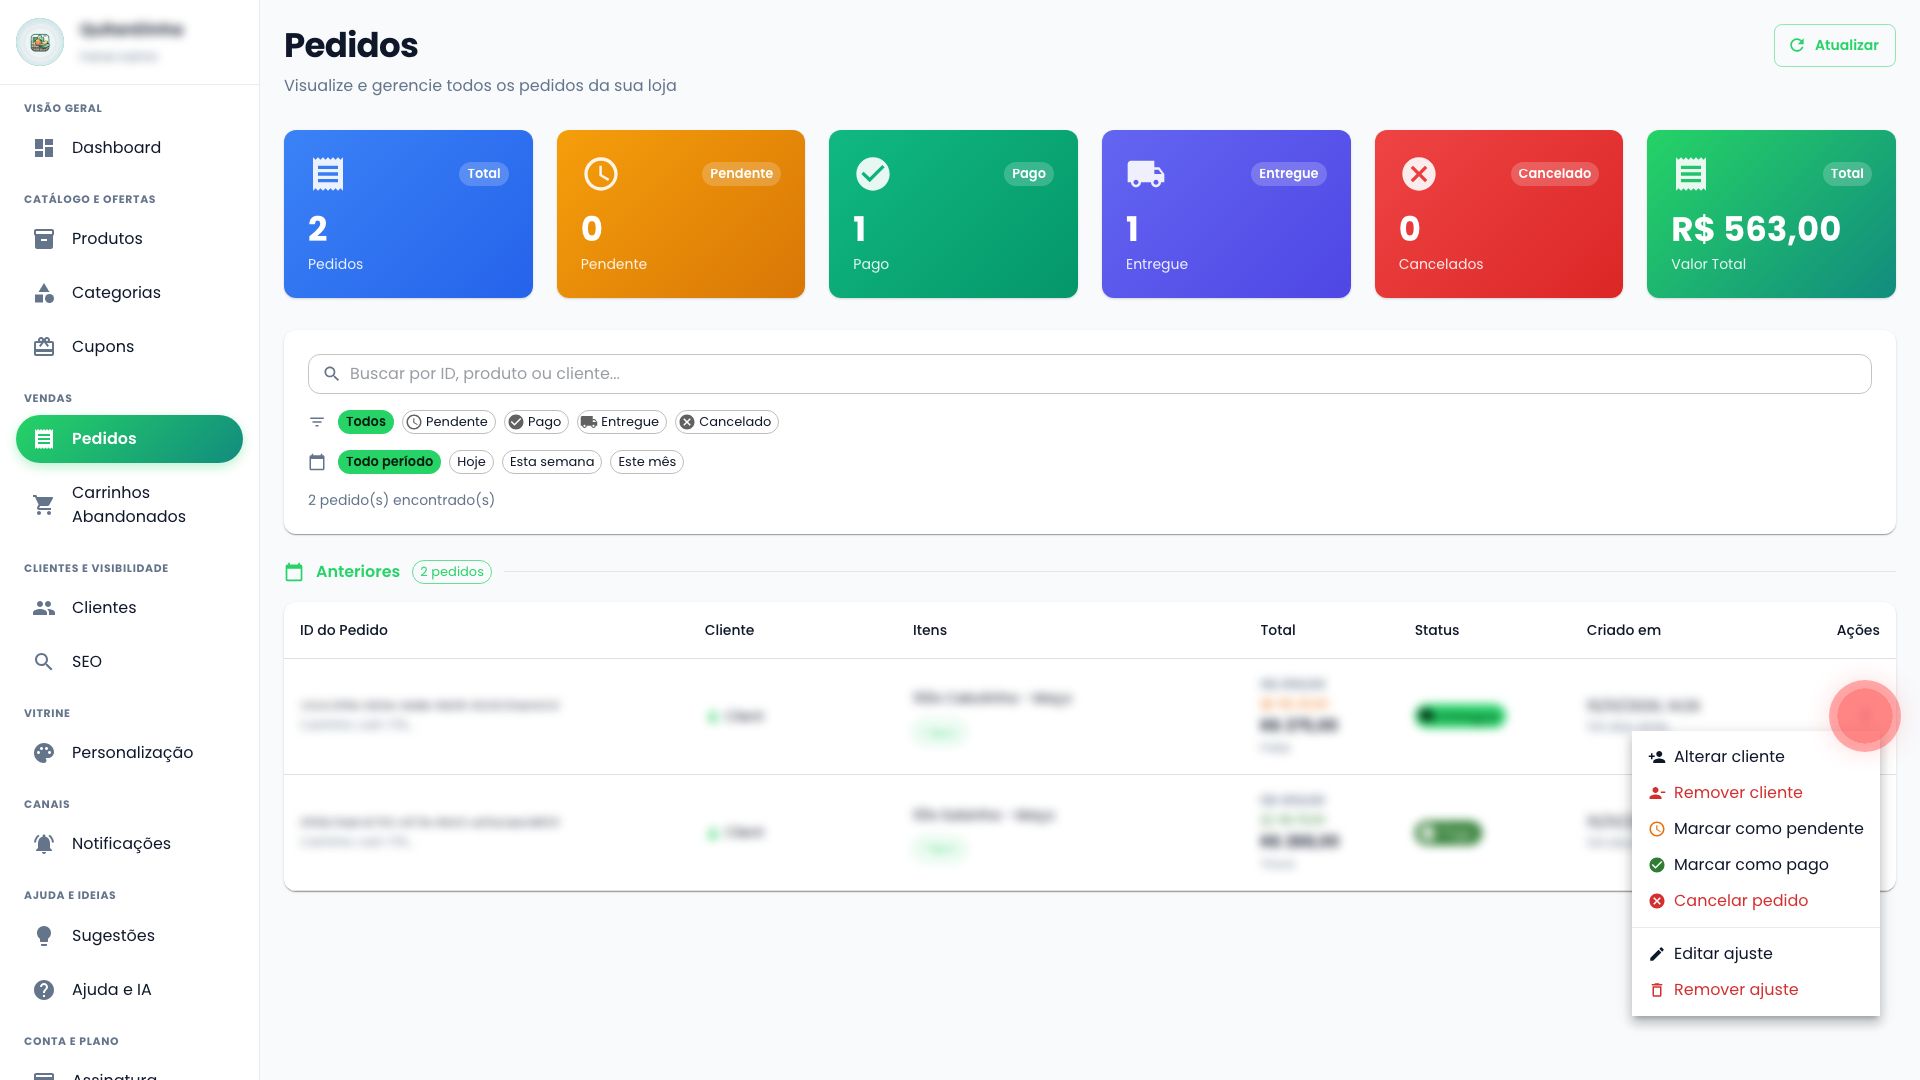Click the calendar icon beside period filters
This screenshot has height=1080, width=1920.
pyautogui.click(x=317, y=462)
